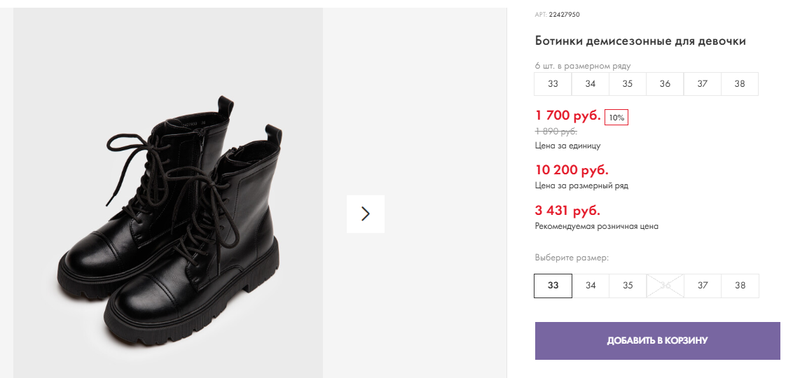Pick size 35 under Выберите размер
Image resolution: width=800 pixels, height=378 pixels.
click(628, 286)
